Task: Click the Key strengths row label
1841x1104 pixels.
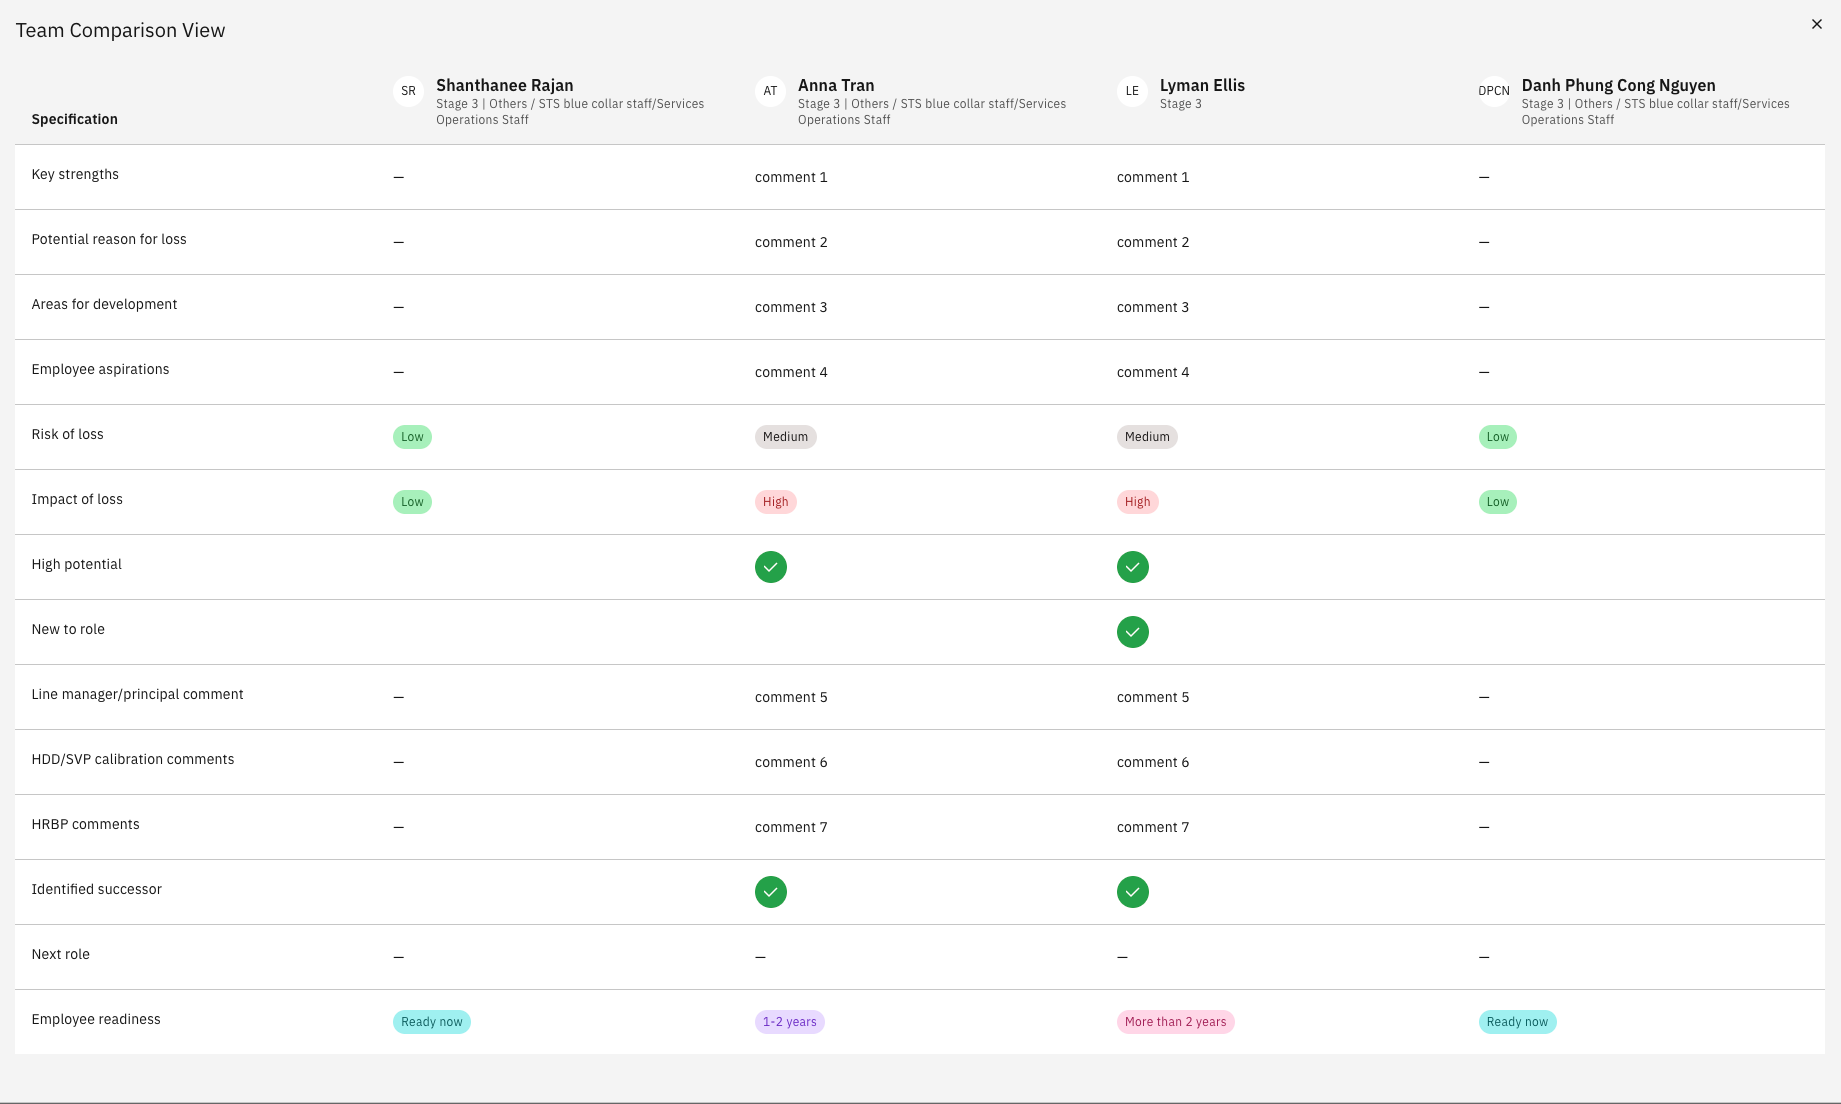Action: 75,174
